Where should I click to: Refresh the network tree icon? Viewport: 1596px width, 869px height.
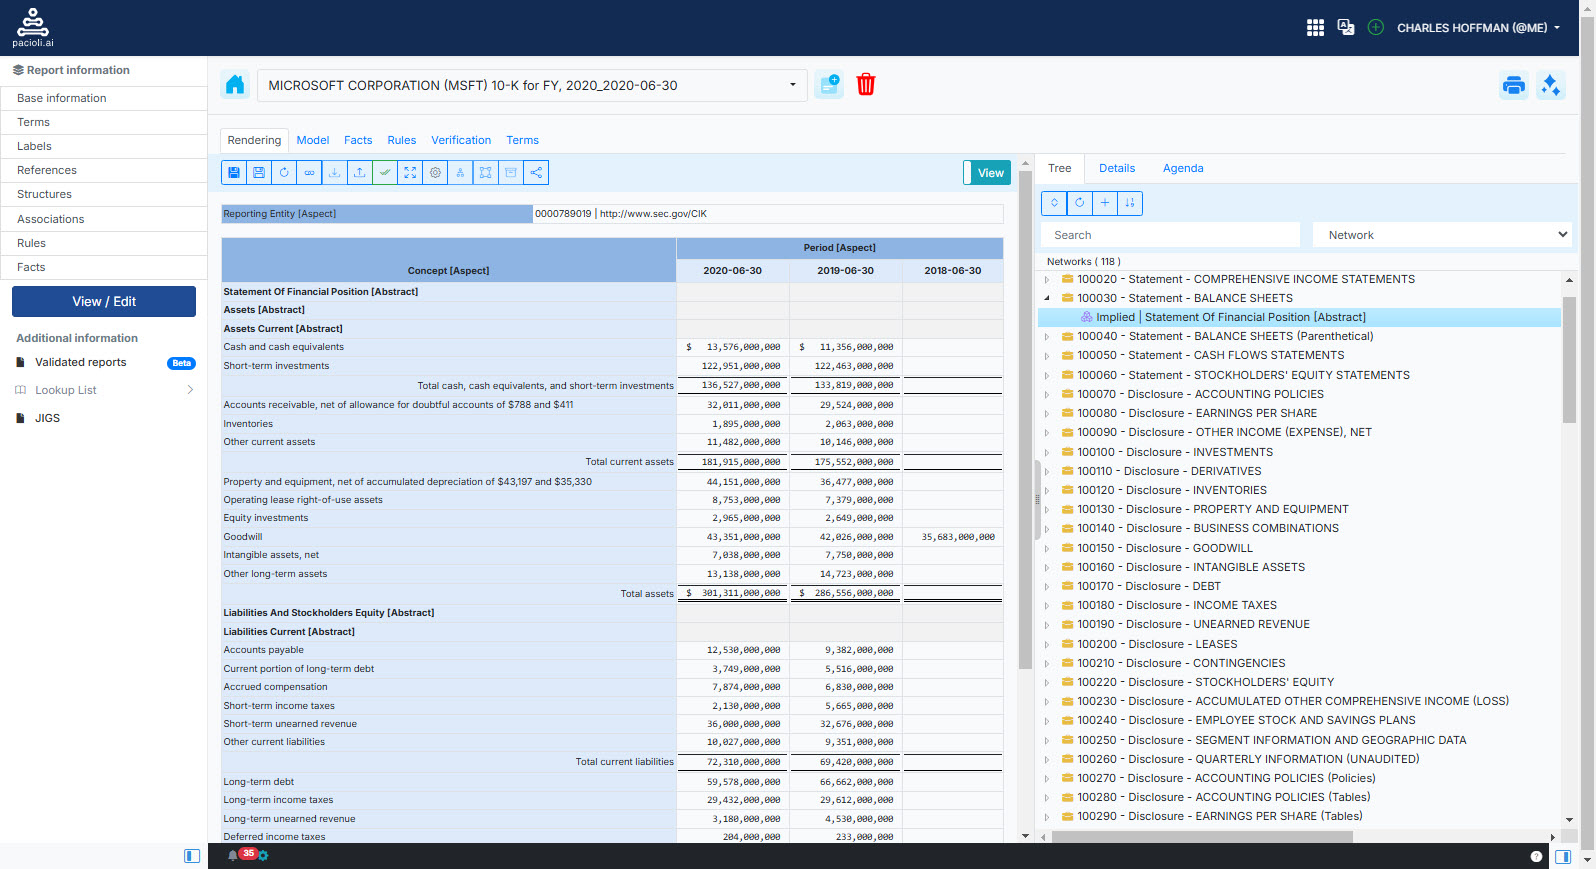coord(1079,203)
